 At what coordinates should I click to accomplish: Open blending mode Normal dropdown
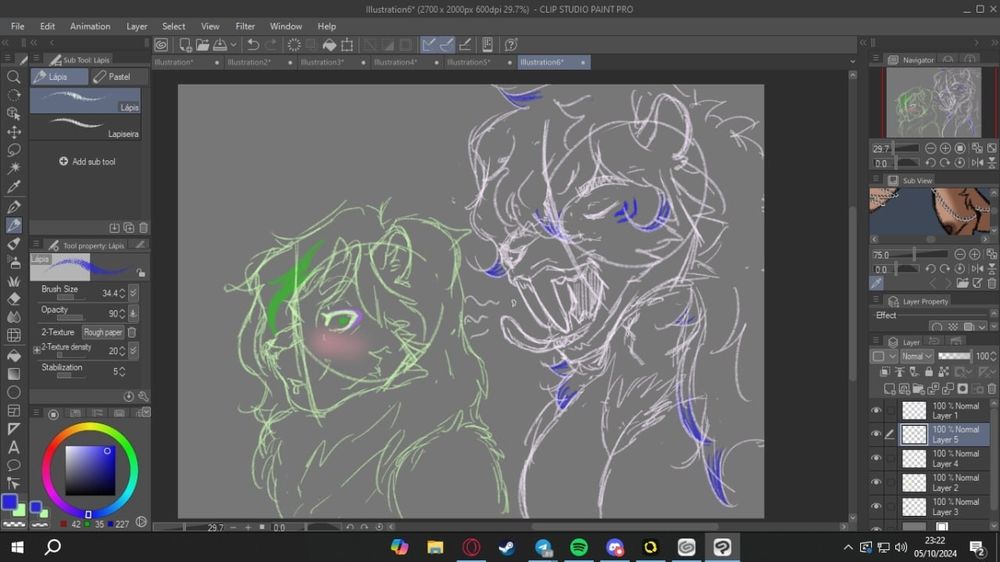(917, 356)
